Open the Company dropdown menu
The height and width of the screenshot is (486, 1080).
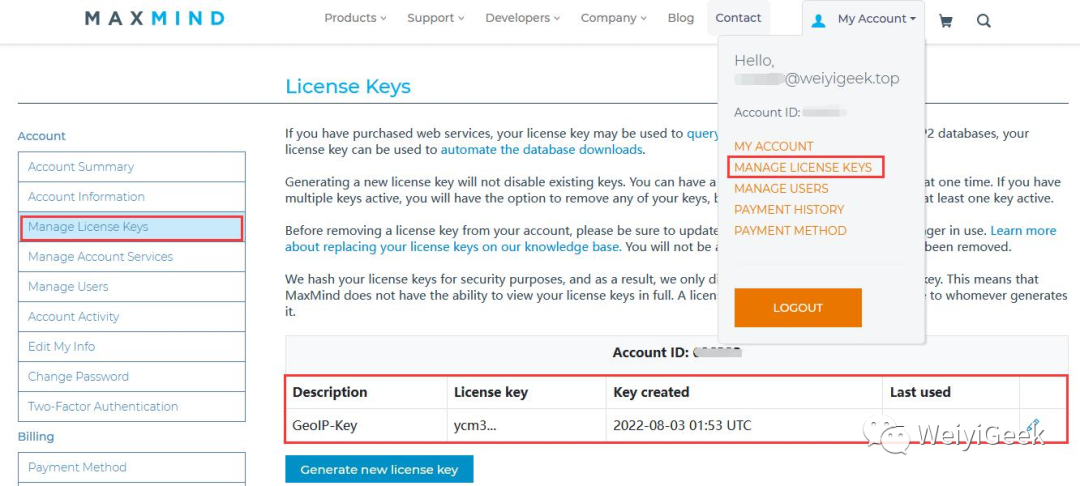[x=614, y=18]
